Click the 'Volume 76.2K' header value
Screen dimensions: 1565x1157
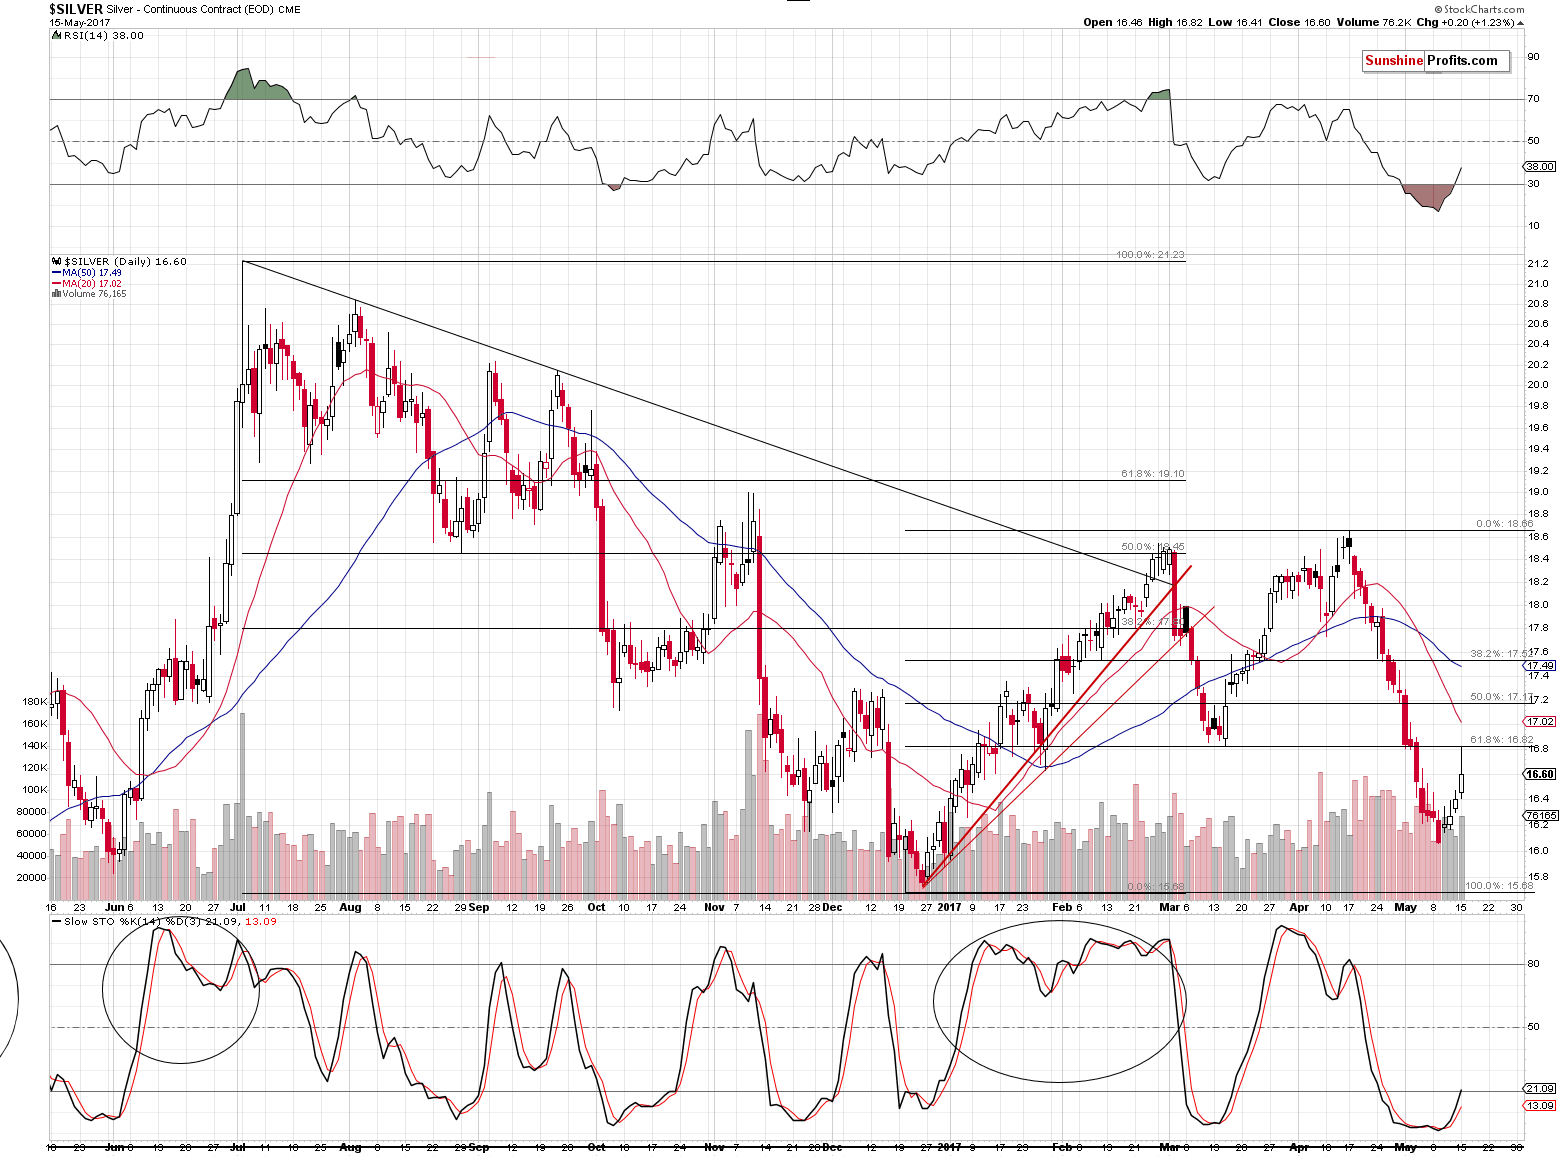click(1373, 22)
